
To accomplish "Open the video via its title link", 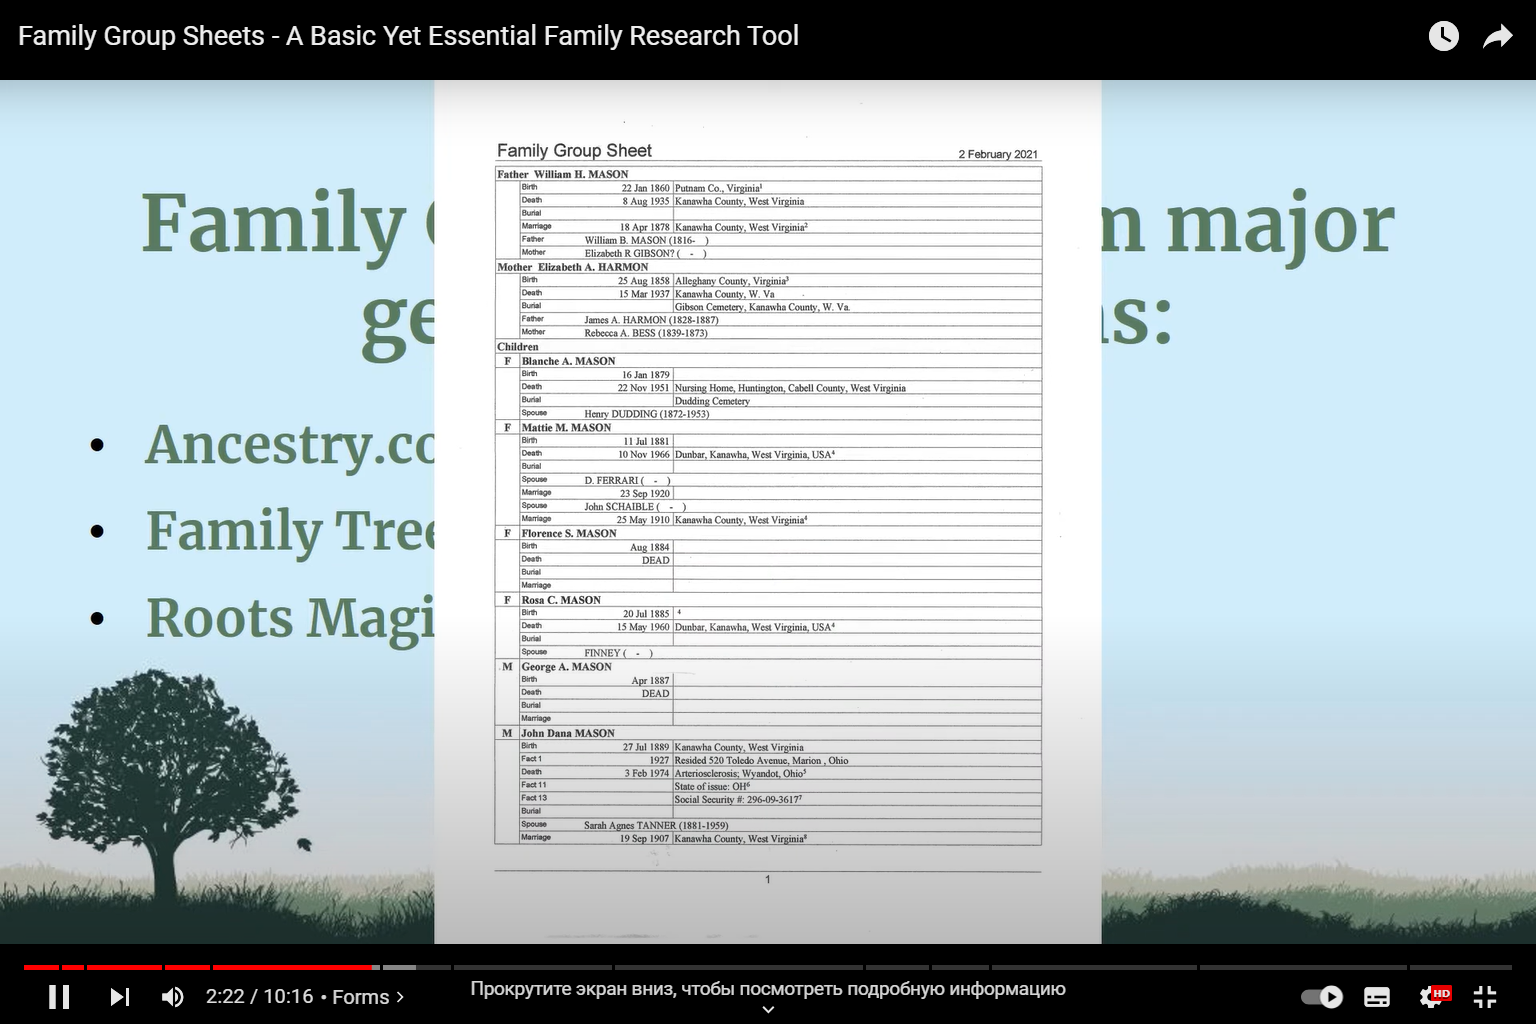I will [409, 35].
